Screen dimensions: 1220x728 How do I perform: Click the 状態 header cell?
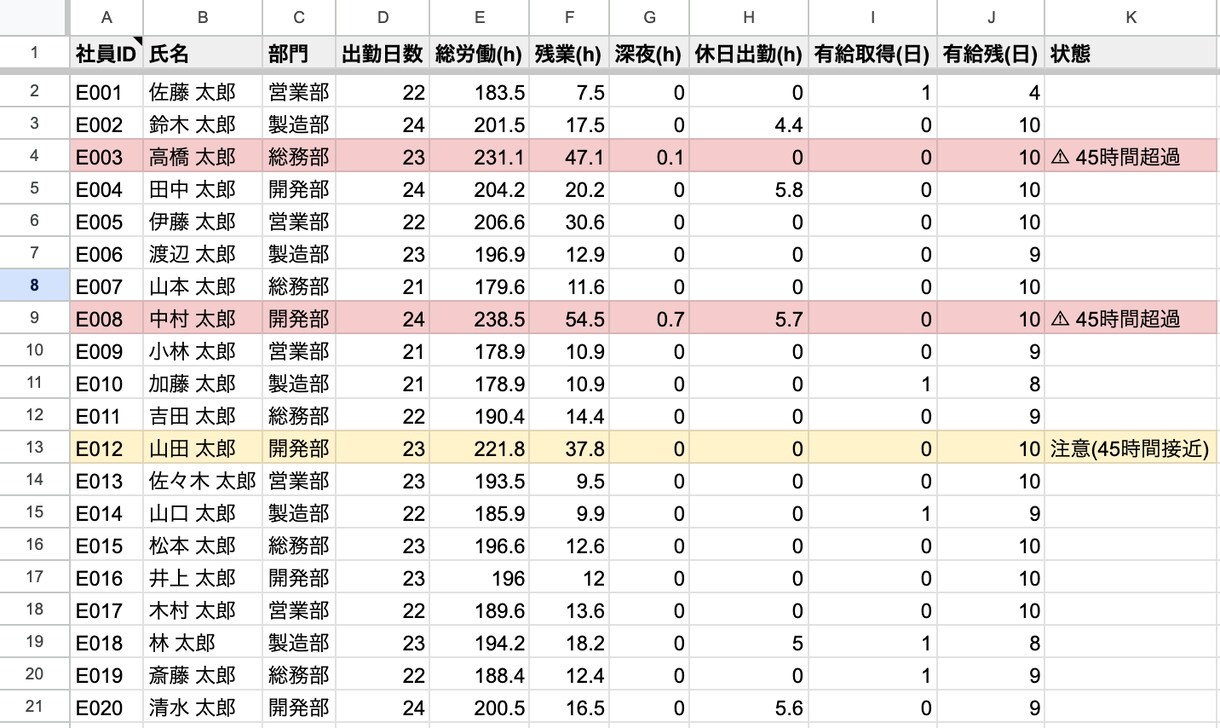(x=1132, y=54)
